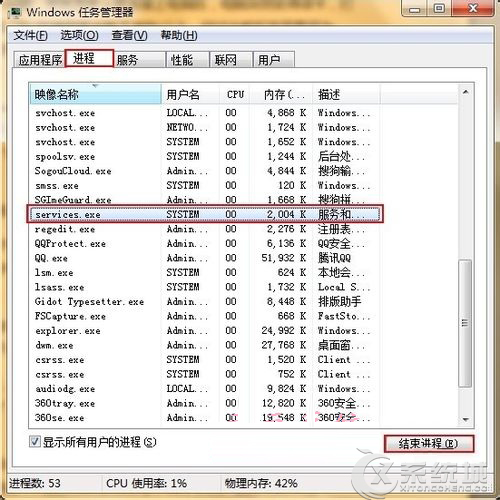Select the lsm.exe process
500x500 pixels.
(205, 273)
